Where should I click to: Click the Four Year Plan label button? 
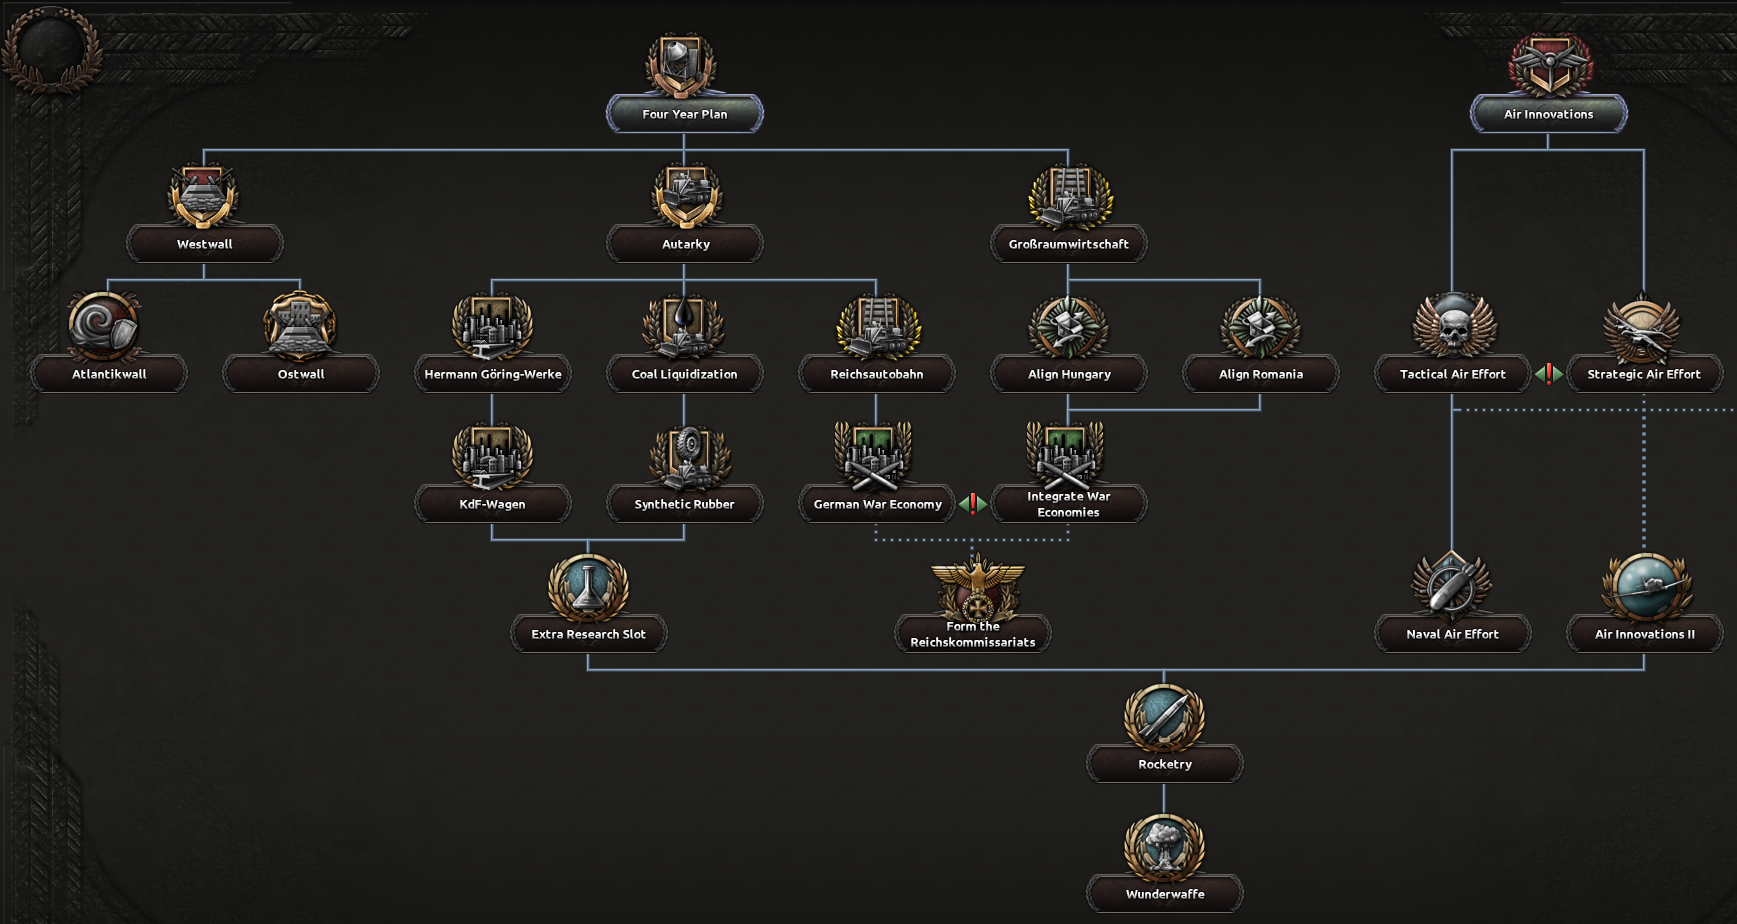point(685,114)
